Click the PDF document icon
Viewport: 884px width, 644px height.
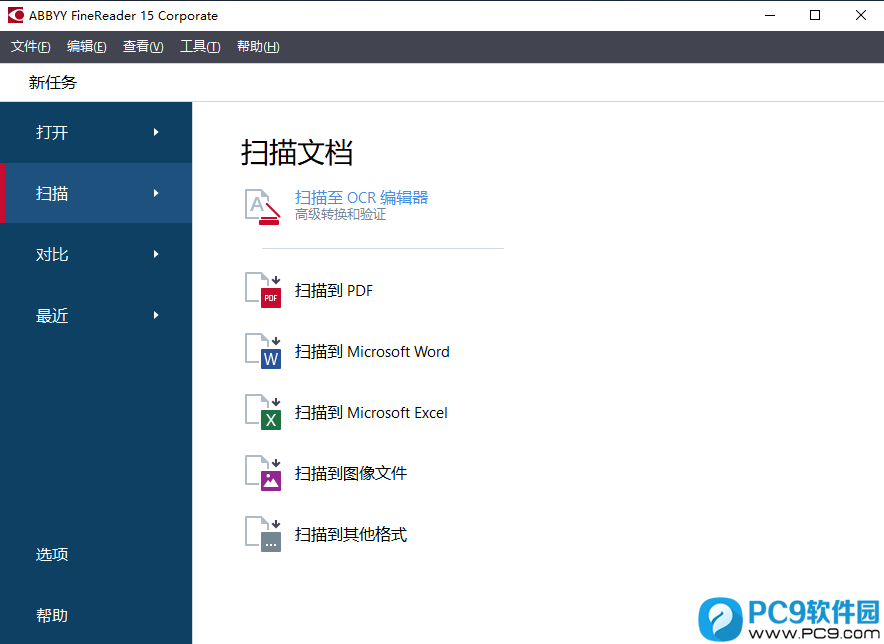[263, 290]
